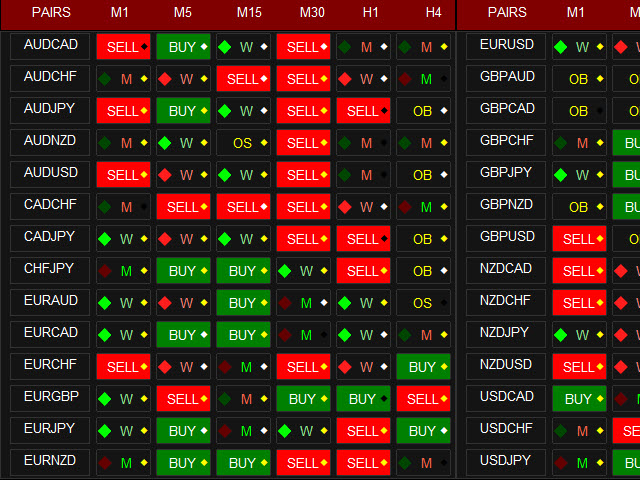Click dark red diamond in USDJPY M1 cell

point(560,462)
